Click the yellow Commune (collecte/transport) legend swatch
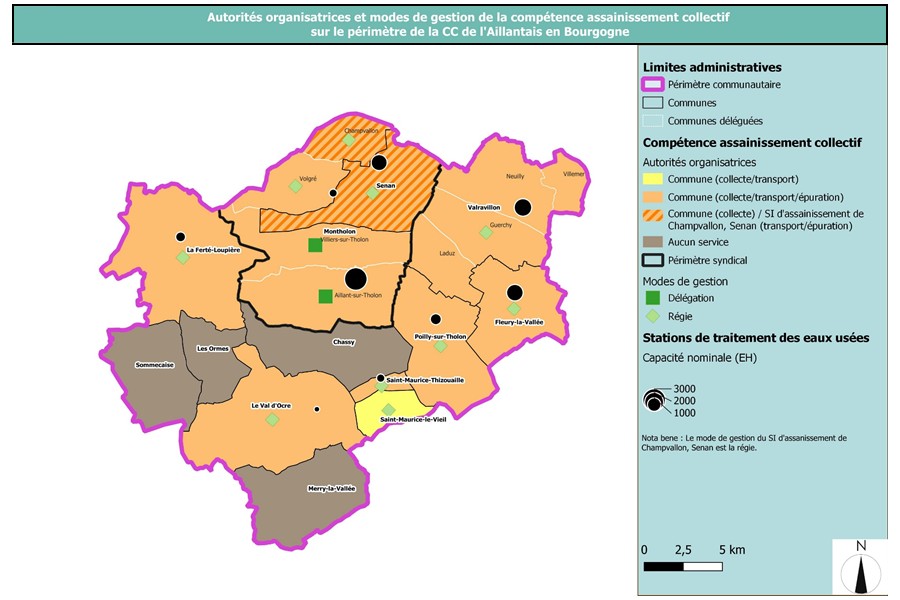 653,179
